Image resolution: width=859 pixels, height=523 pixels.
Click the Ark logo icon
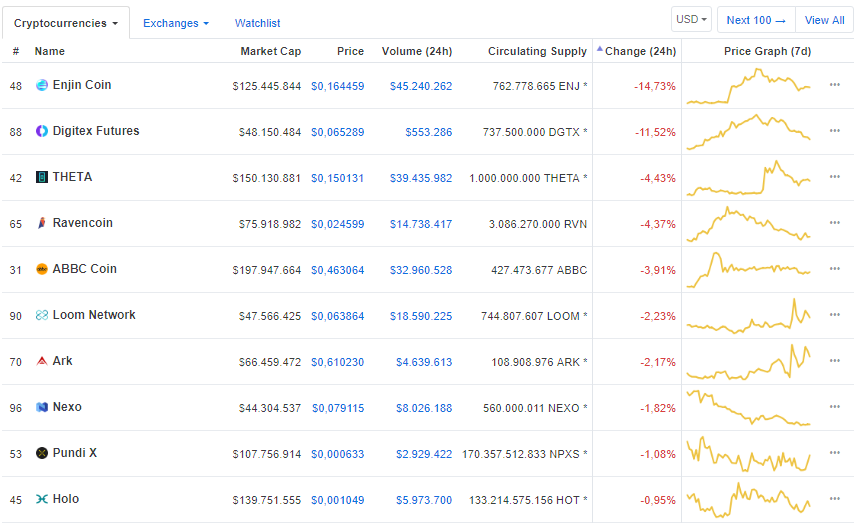42,361
